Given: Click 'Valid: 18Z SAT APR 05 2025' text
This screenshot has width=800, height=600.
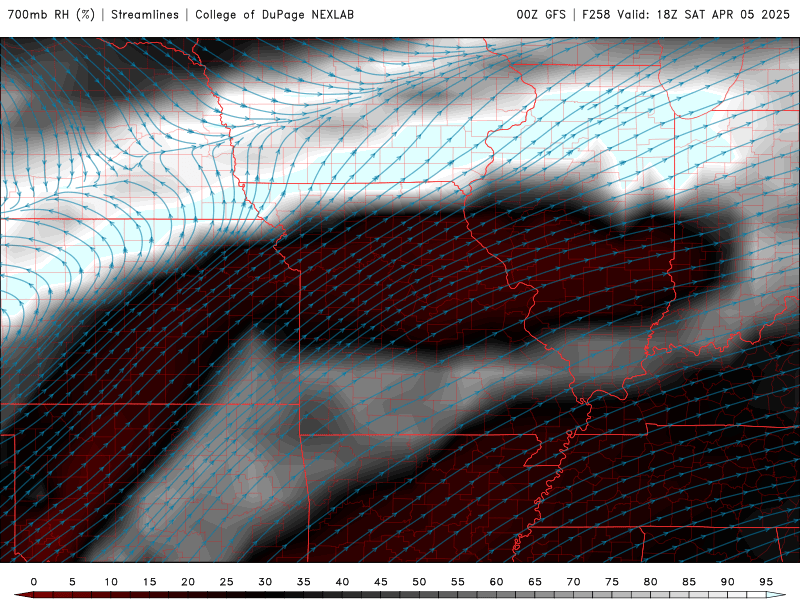Looking at the screenshot, I should pos(704,15).
